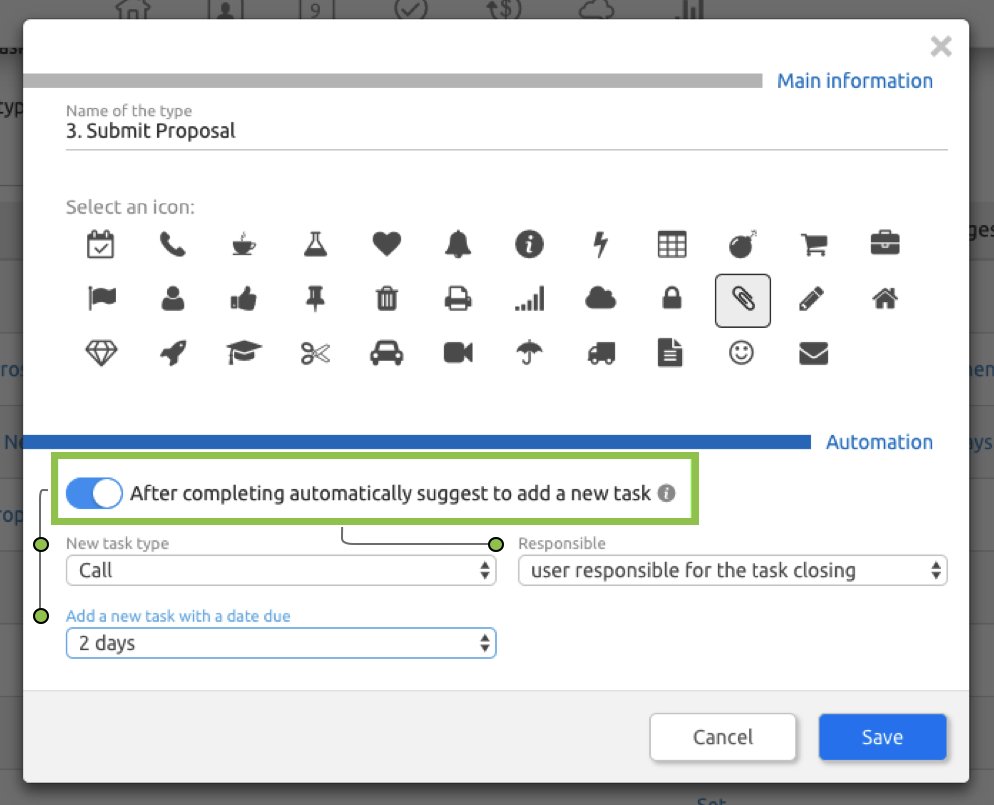Select the umbrella icon
994x805 pixels.
click(529, 353)
